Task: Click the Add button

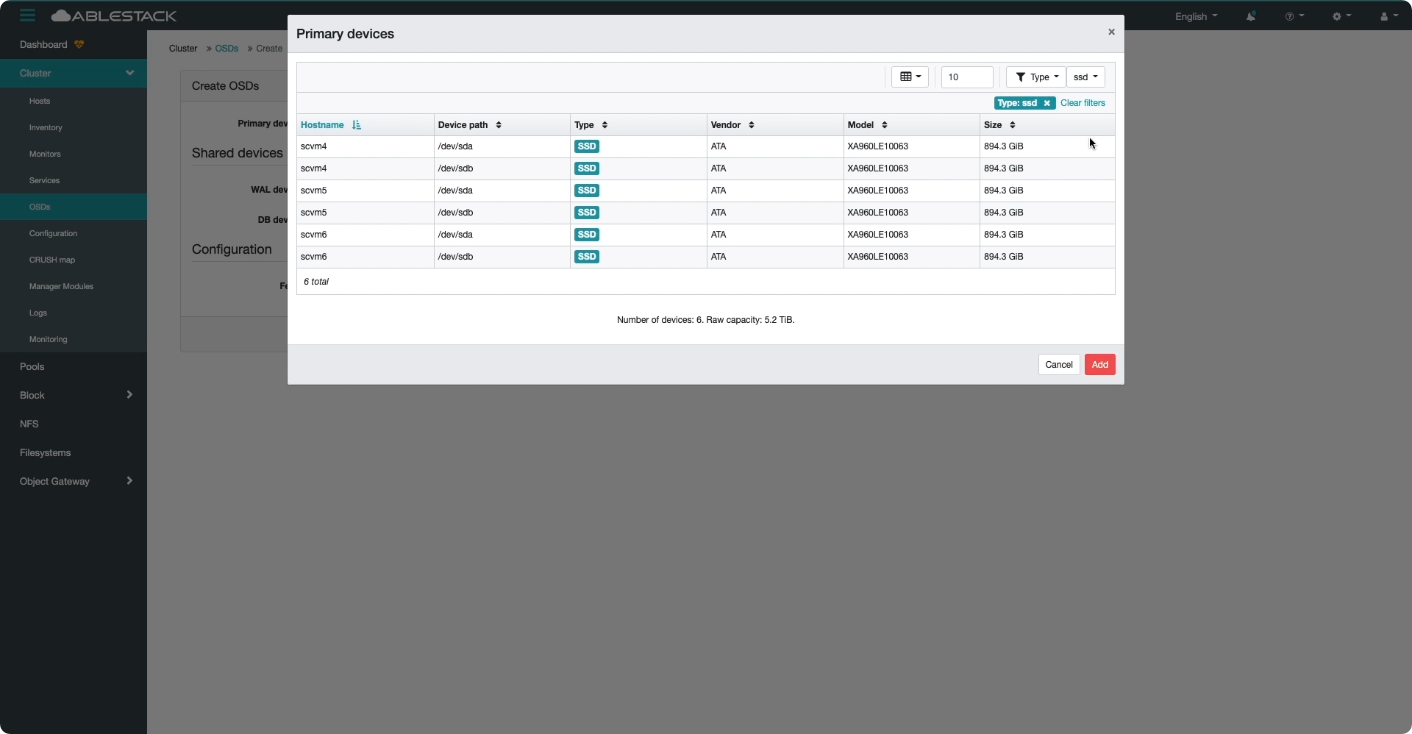Action: pos(1100,365)
